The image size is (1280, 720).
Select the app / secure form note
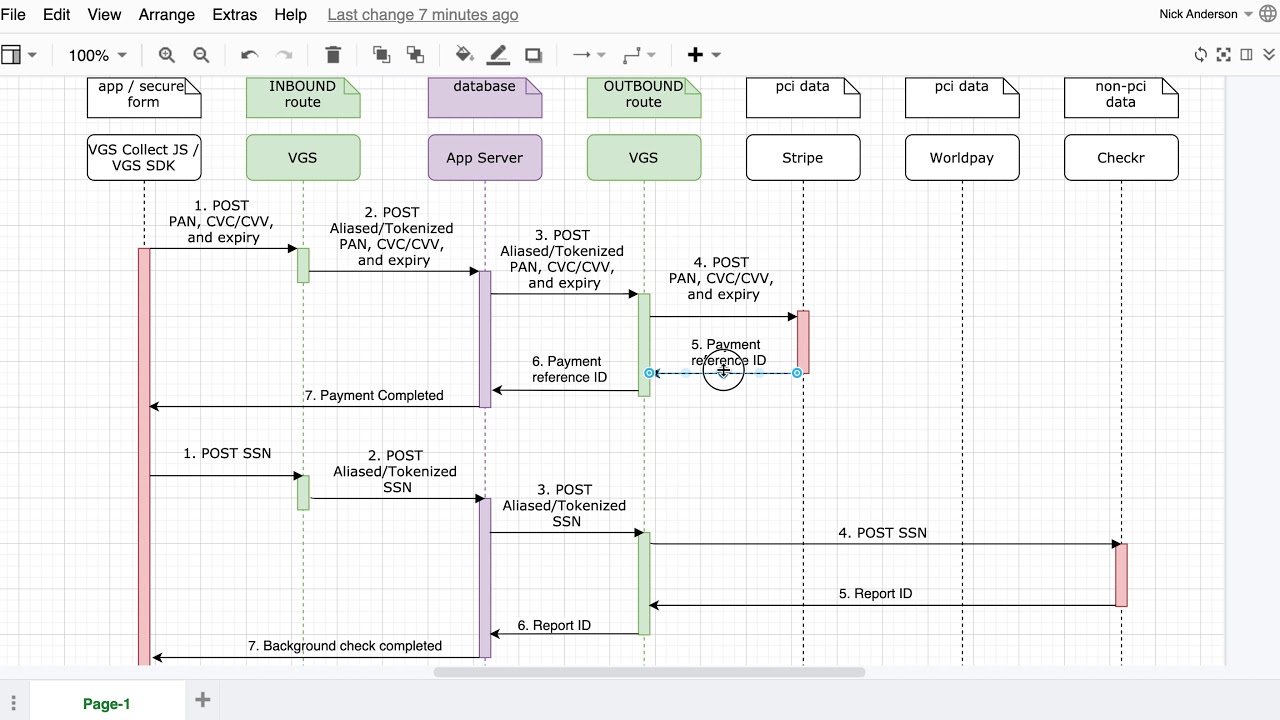click(x=144, y=97)
